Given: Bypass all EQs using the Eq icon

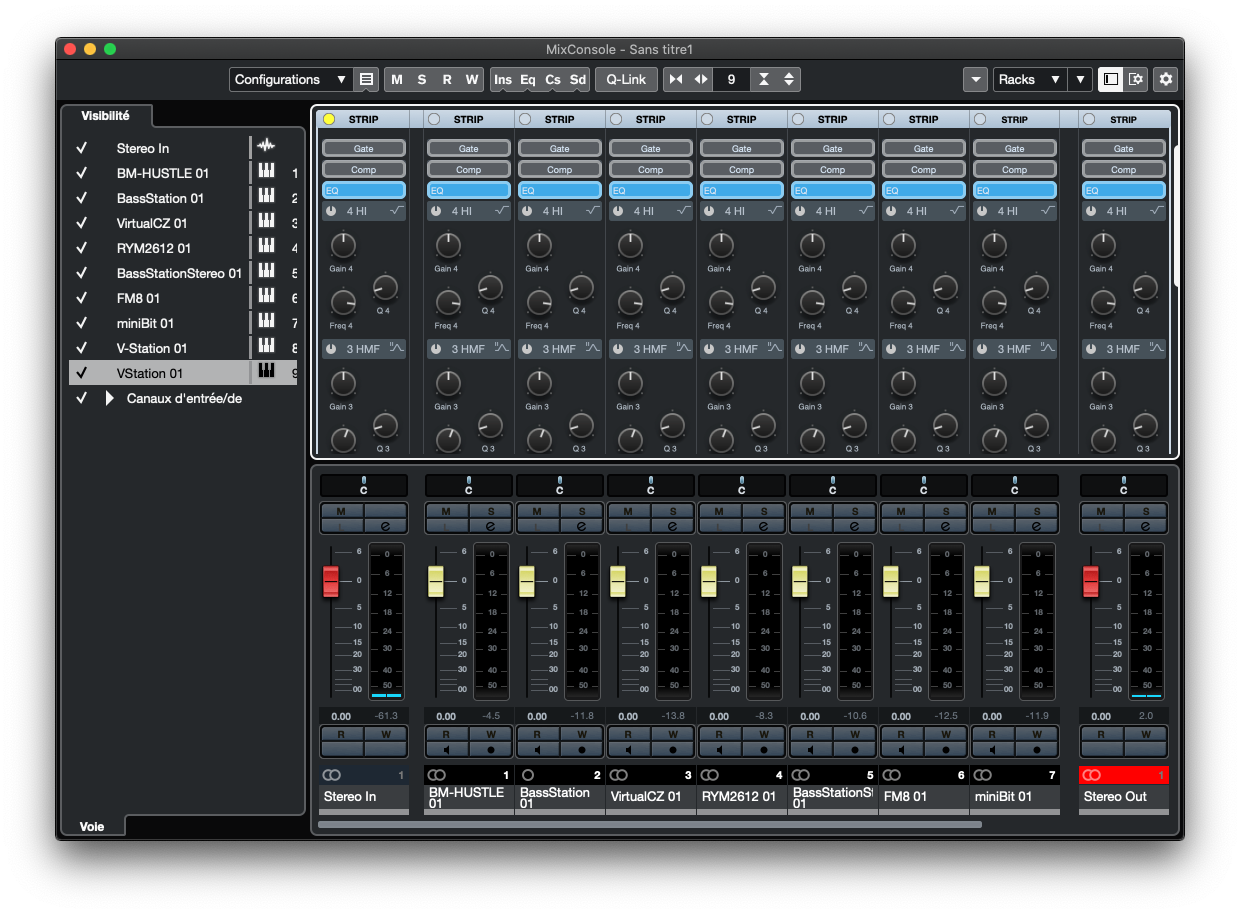Looking at the screenshot, I should pyautogui.click(x=527, y=79).
